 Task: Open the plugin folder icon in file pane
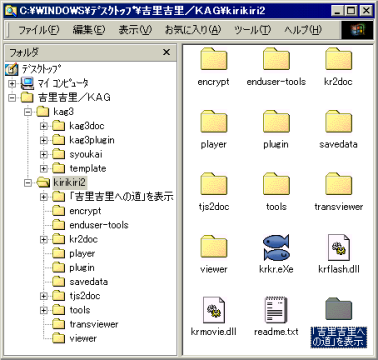coord(276,122)
